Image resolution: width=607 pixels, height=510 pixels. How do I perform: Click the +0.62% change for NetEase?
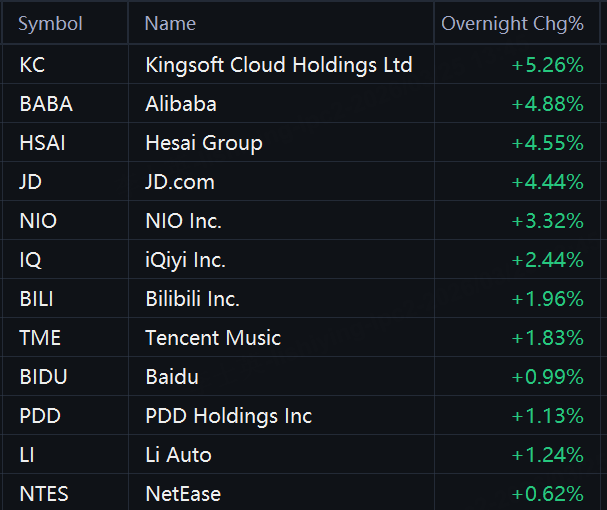547,494
